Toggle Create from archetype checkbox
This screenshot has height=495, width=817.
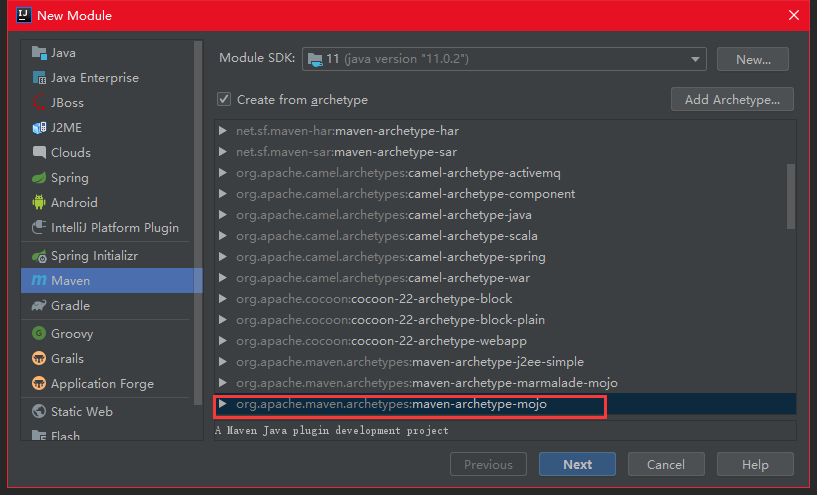coord(224,99)
